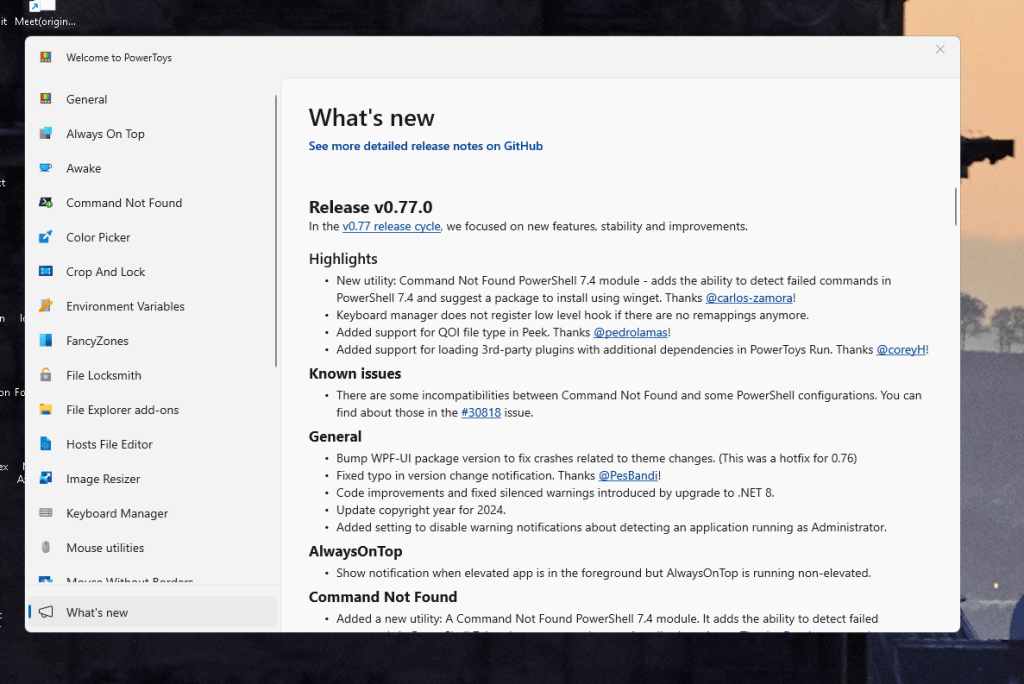Open the FancyZones entry
The image size is (1024, 684).
point(152,341)
